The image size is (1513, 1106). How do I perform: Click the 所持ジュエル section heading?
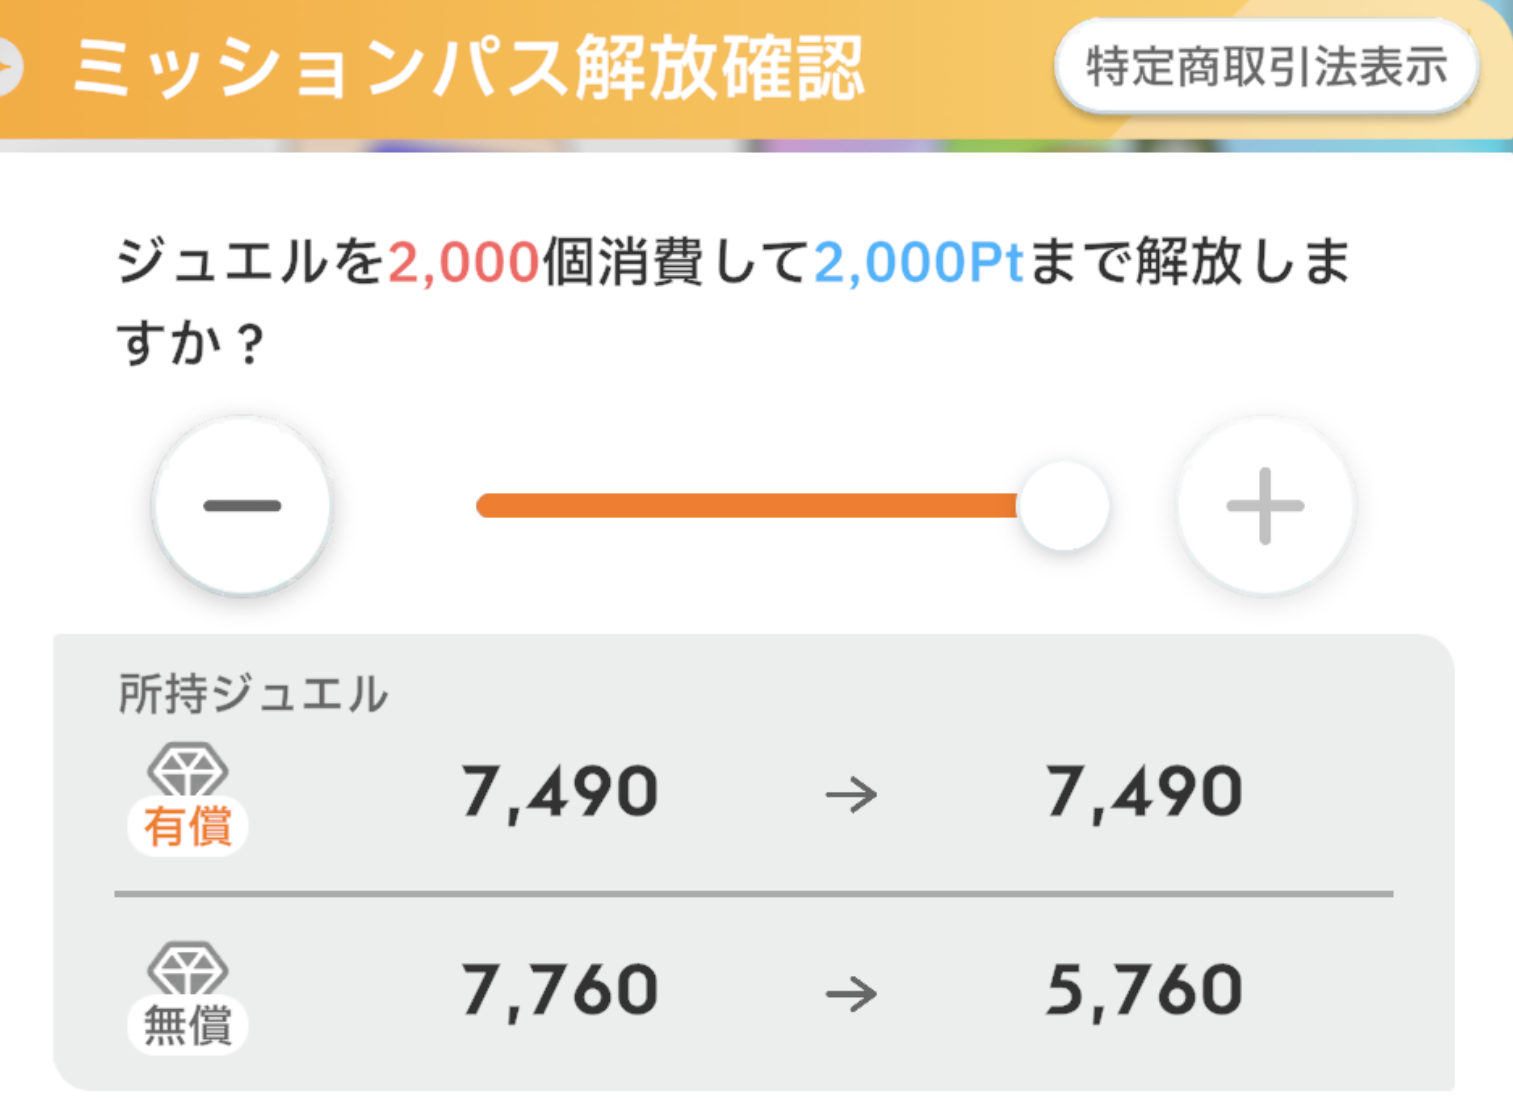253,694
